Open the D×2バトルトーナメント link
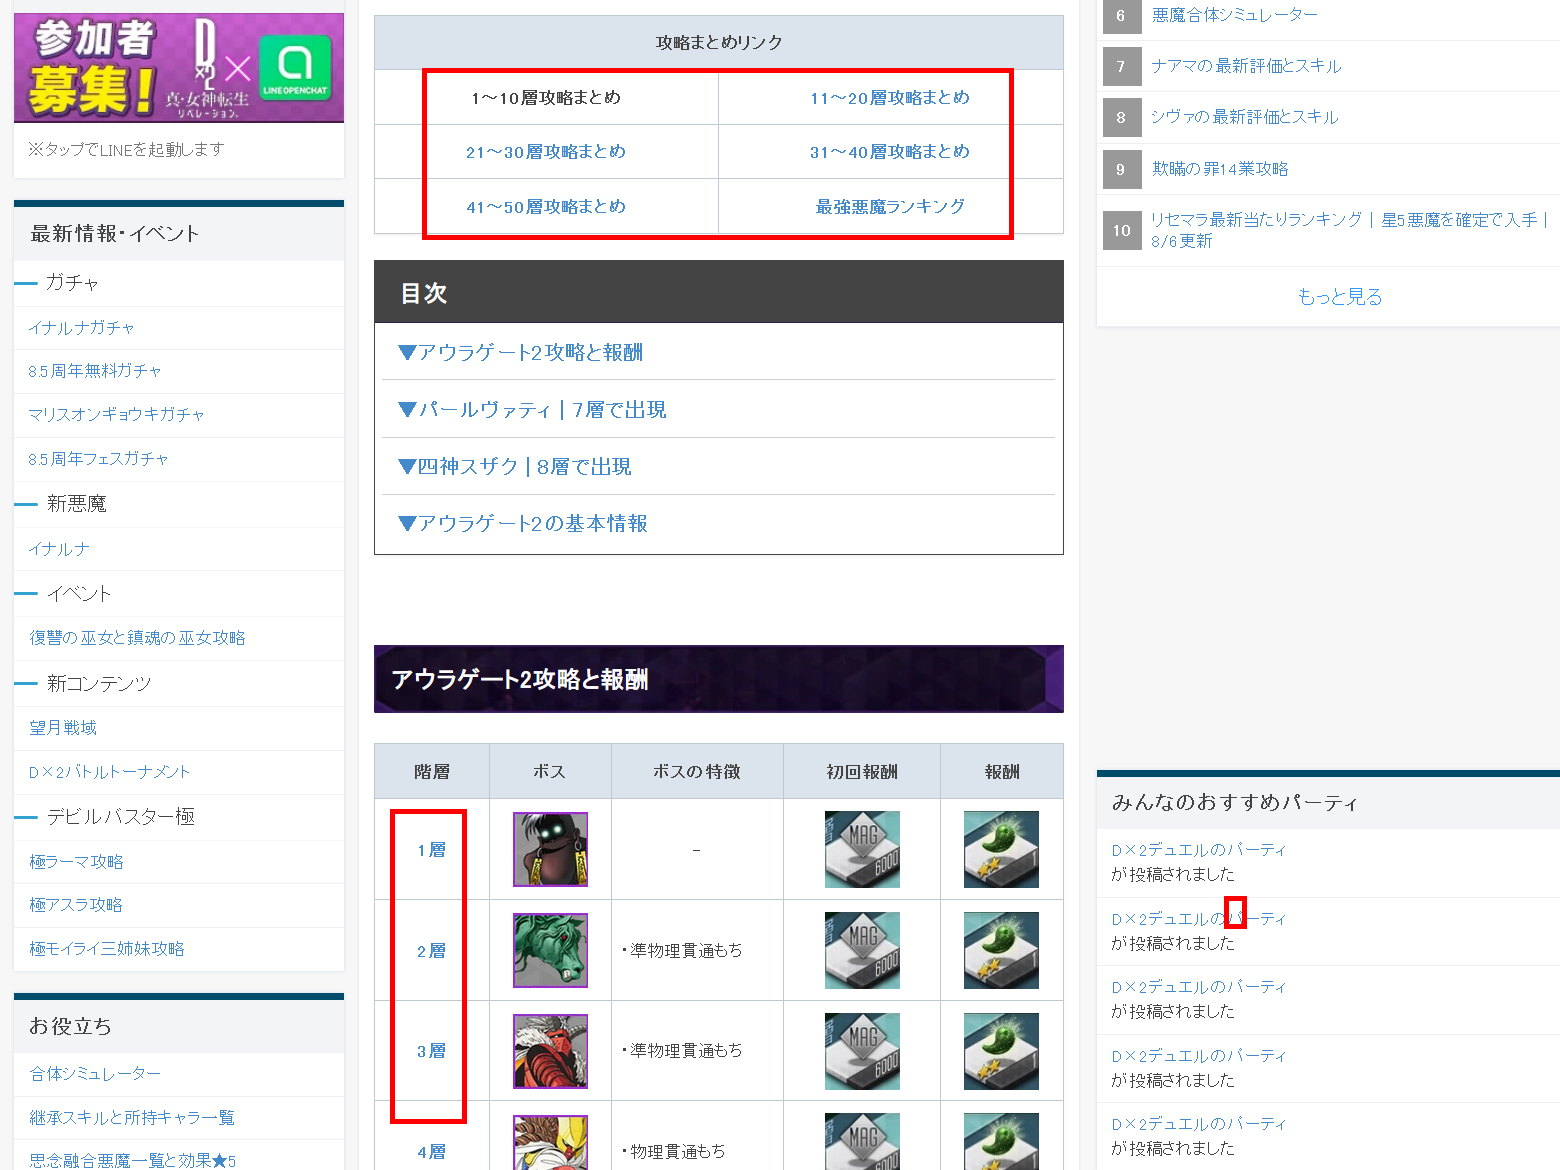Screen dimensions: 1560x1170 [110, 772]
